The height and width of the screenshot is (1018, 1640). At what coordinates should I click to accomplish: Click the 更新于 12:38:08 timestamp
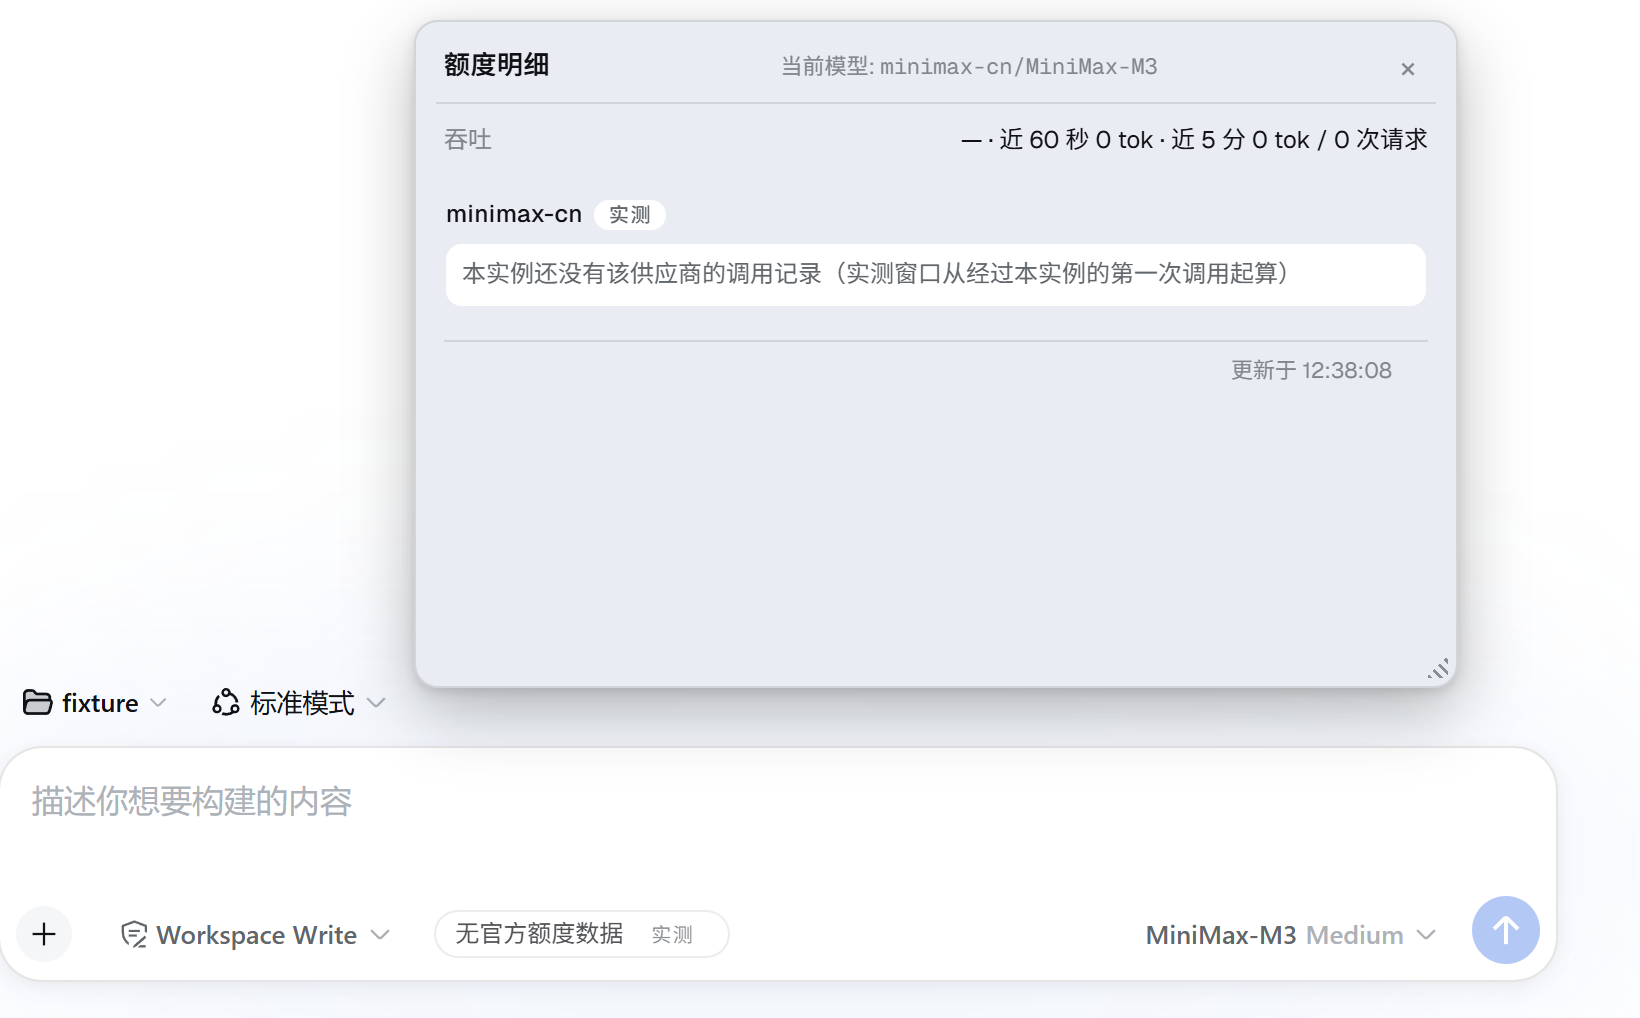tap(1311, 370)
